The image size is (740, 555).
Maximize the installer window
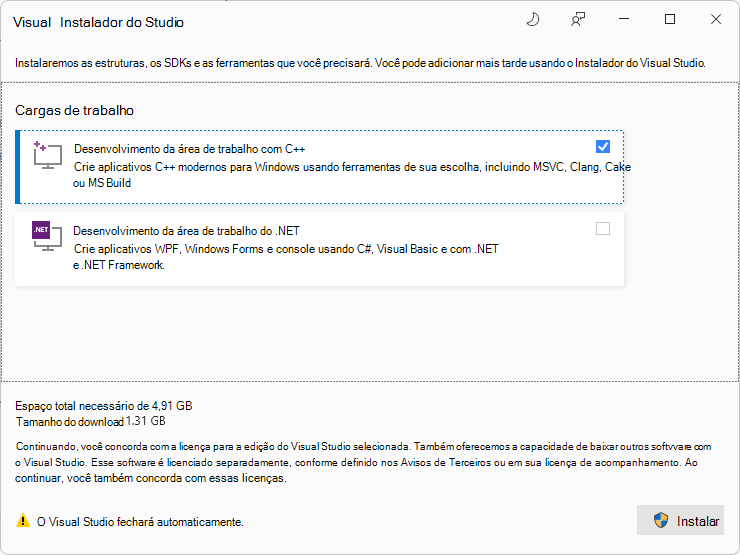tap(670, 19)
